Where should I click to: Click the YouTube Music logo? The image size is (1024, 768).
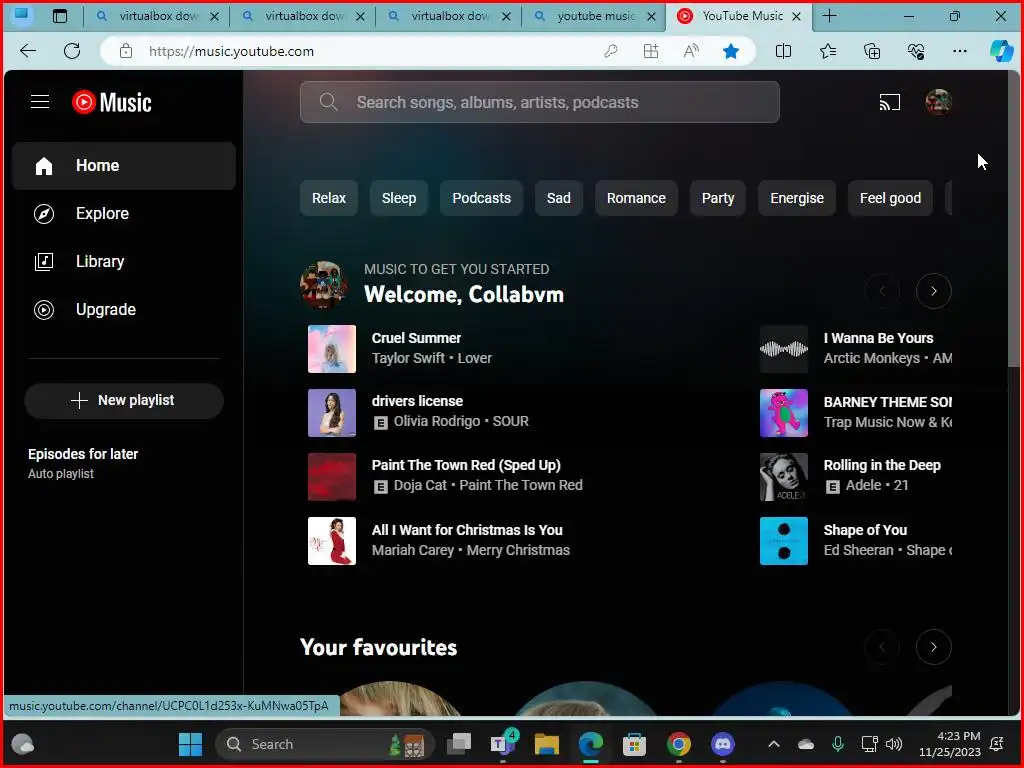point(112,102)
